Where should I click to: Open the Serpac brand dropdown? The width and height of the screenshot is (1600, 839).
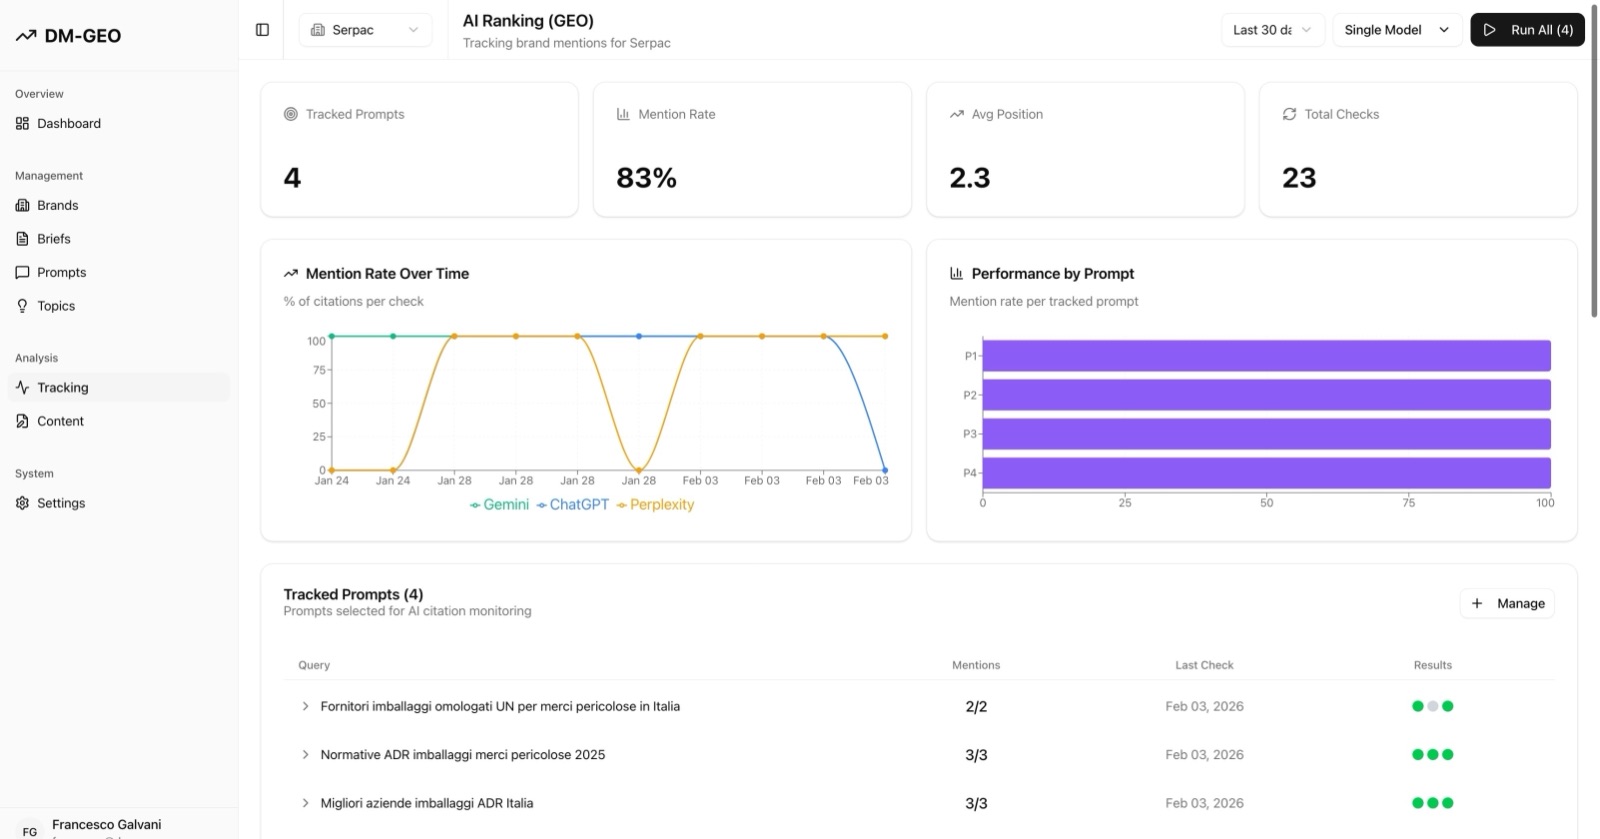coord(365,30)
